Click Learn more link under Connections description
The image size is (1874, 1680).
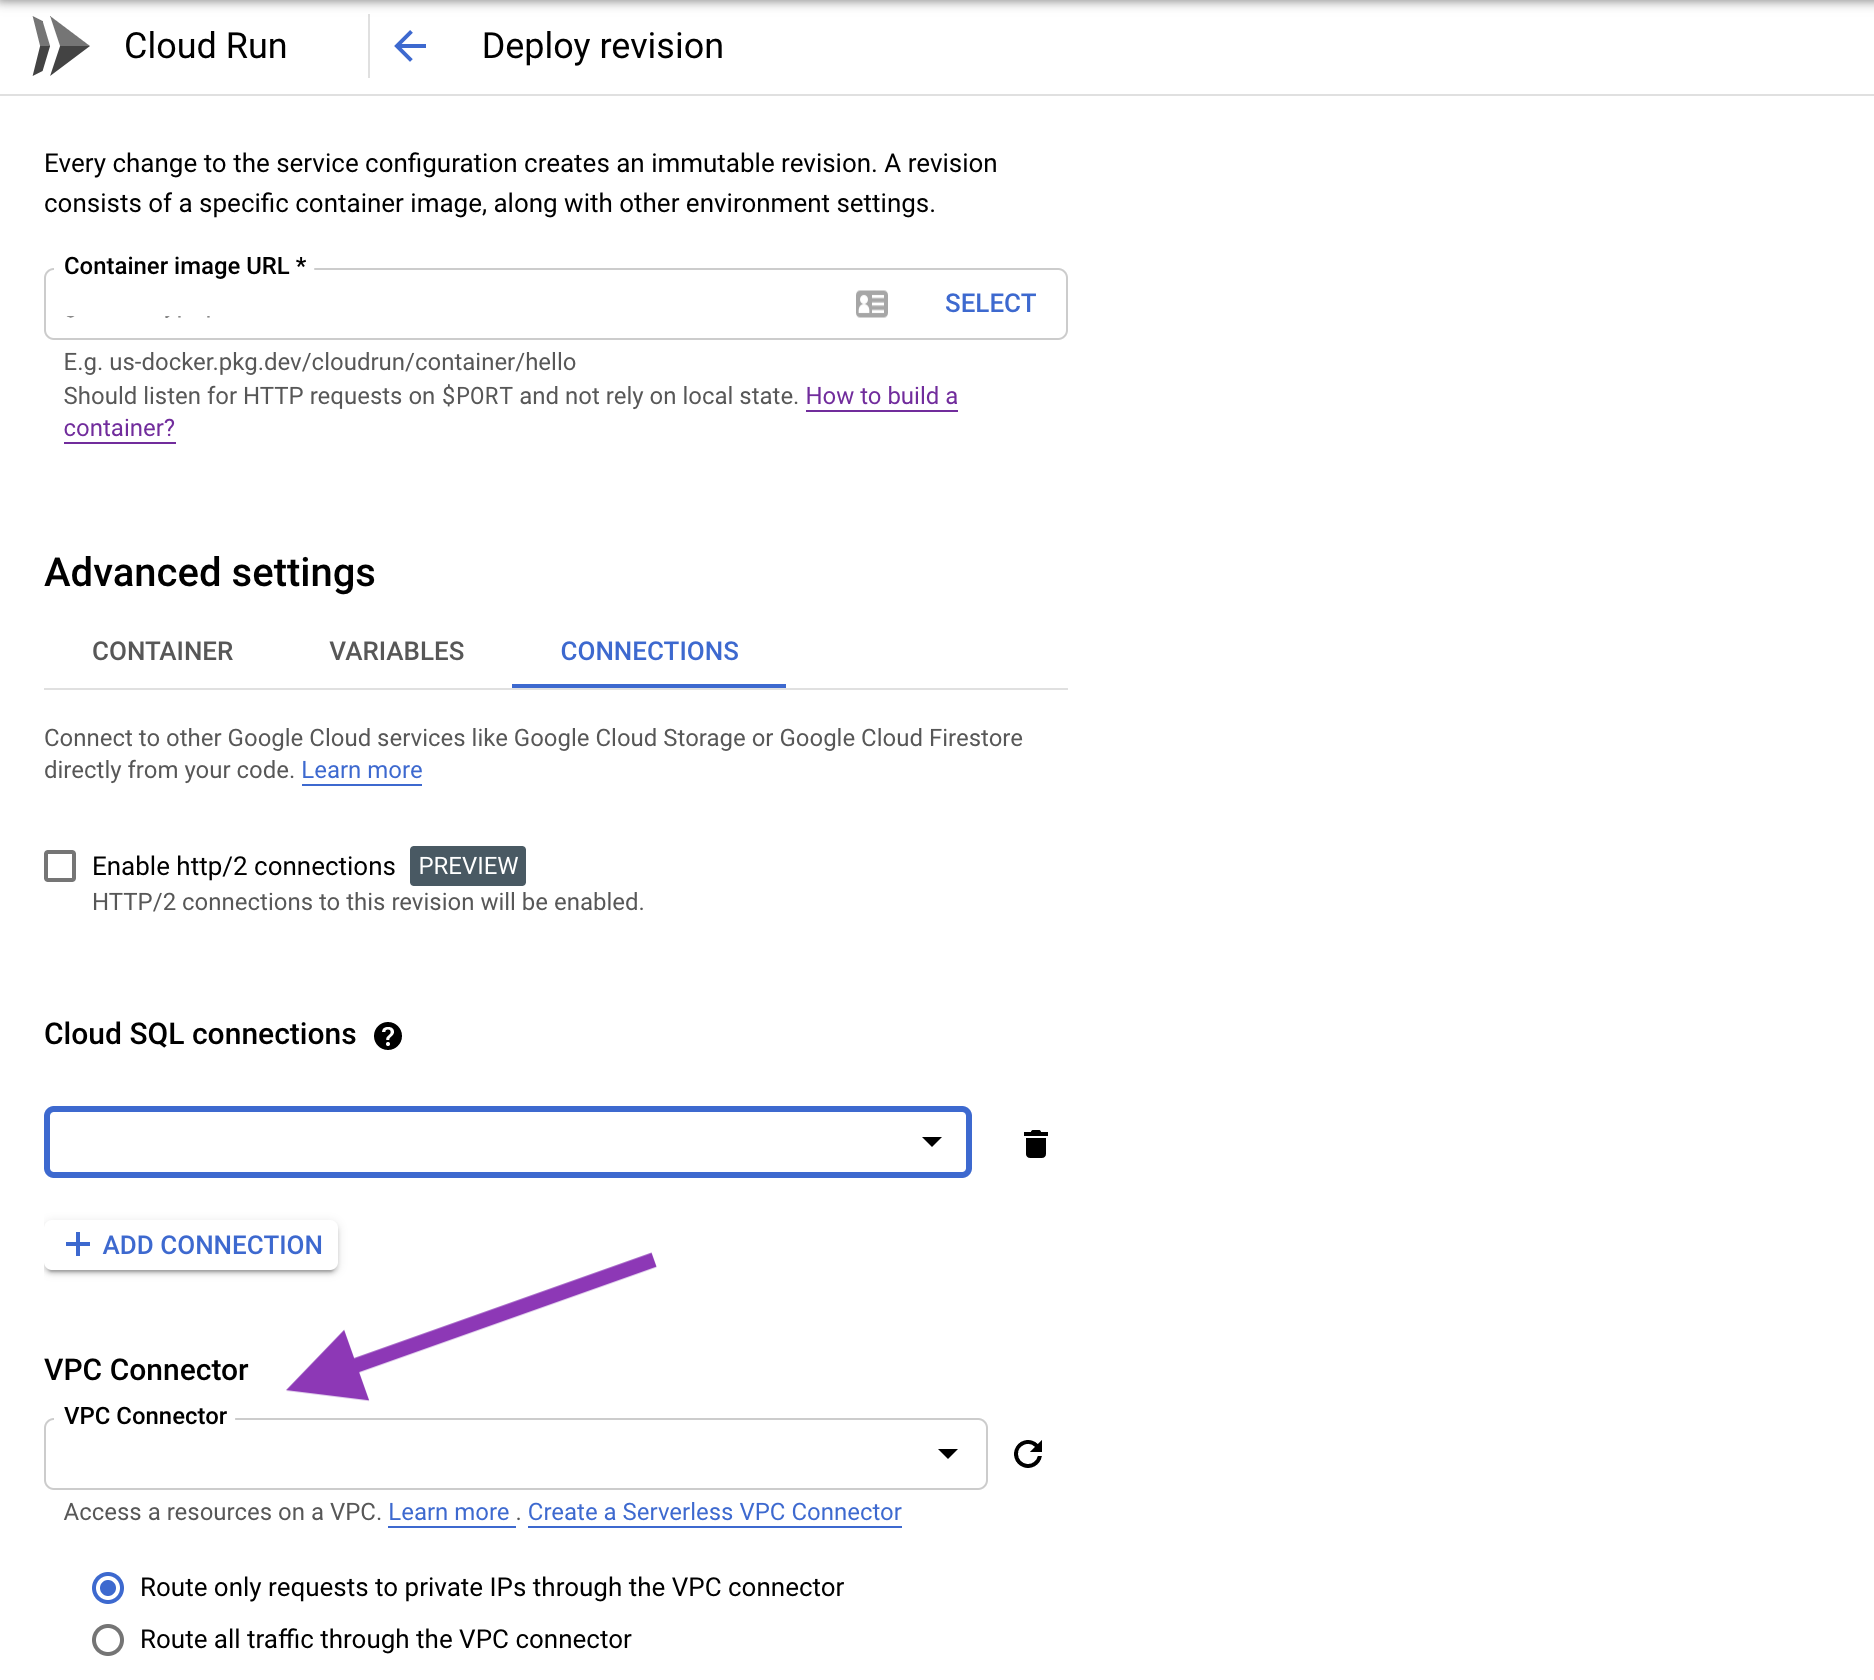[361, 770]
